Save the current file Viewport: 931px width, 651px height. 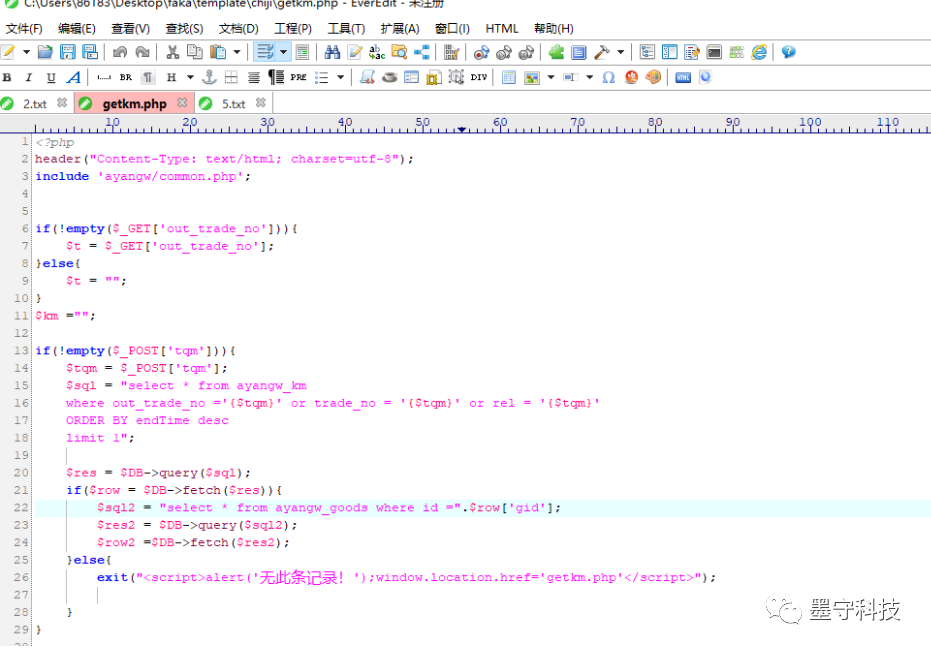click(x=68, y=52)
